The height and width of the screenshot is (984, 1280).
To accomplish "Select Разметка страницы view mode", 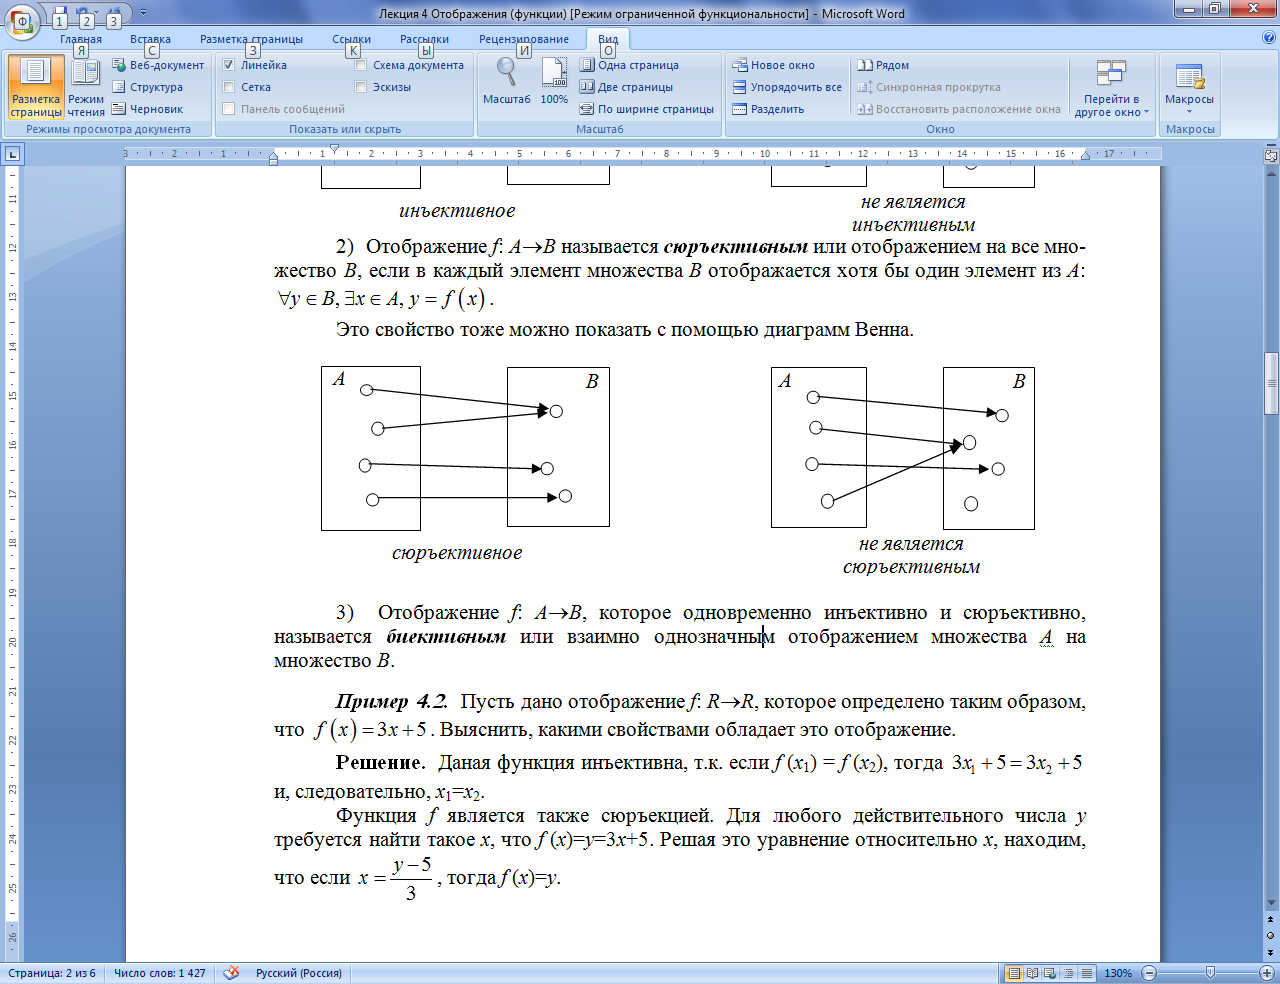I will [x=36, y=87].
